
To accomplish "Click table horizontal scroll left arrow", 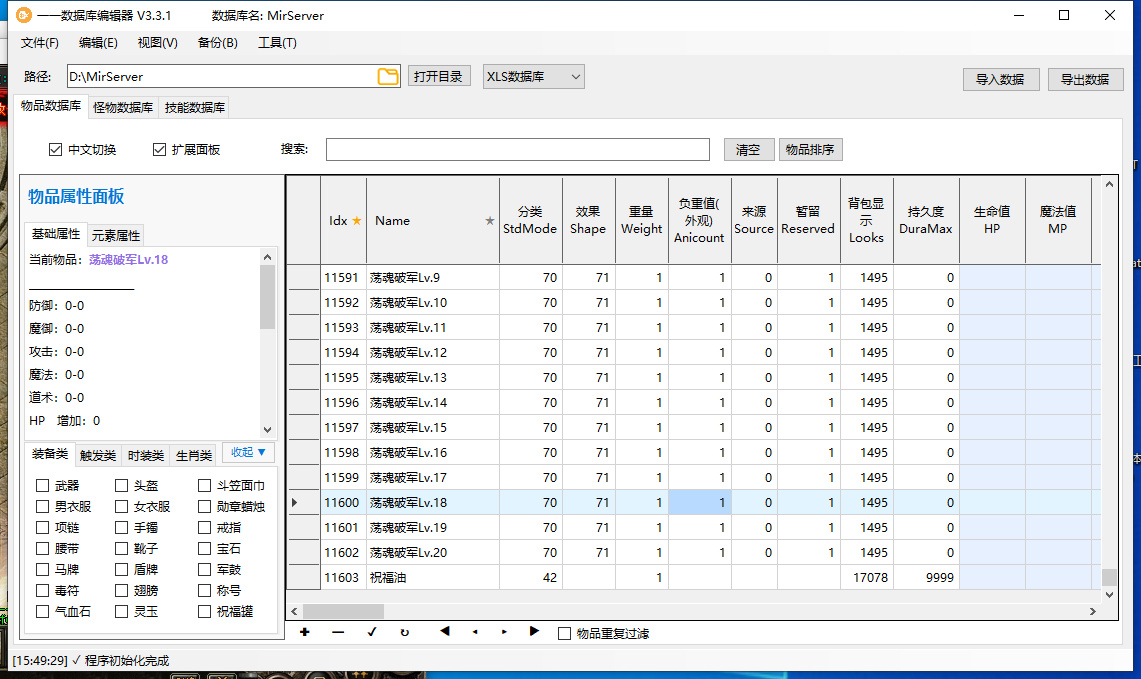I will (294, 611).
